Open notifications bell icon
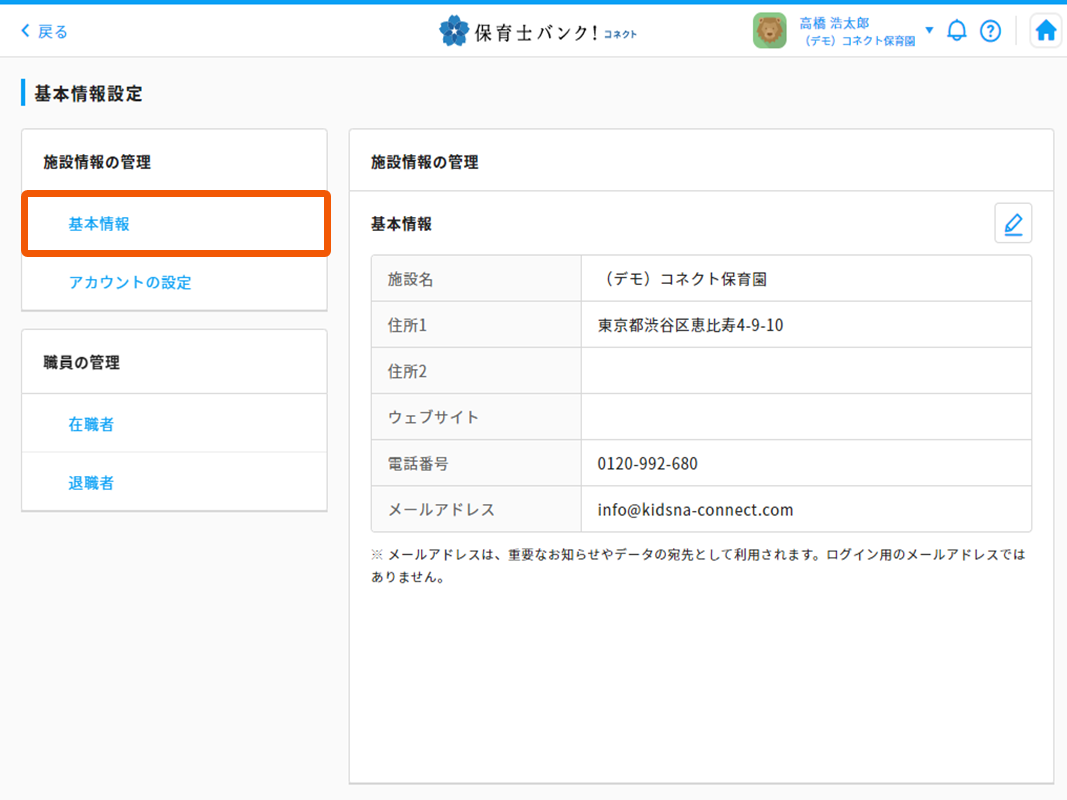The image size is (1067, 800). (x=957, y=30)
